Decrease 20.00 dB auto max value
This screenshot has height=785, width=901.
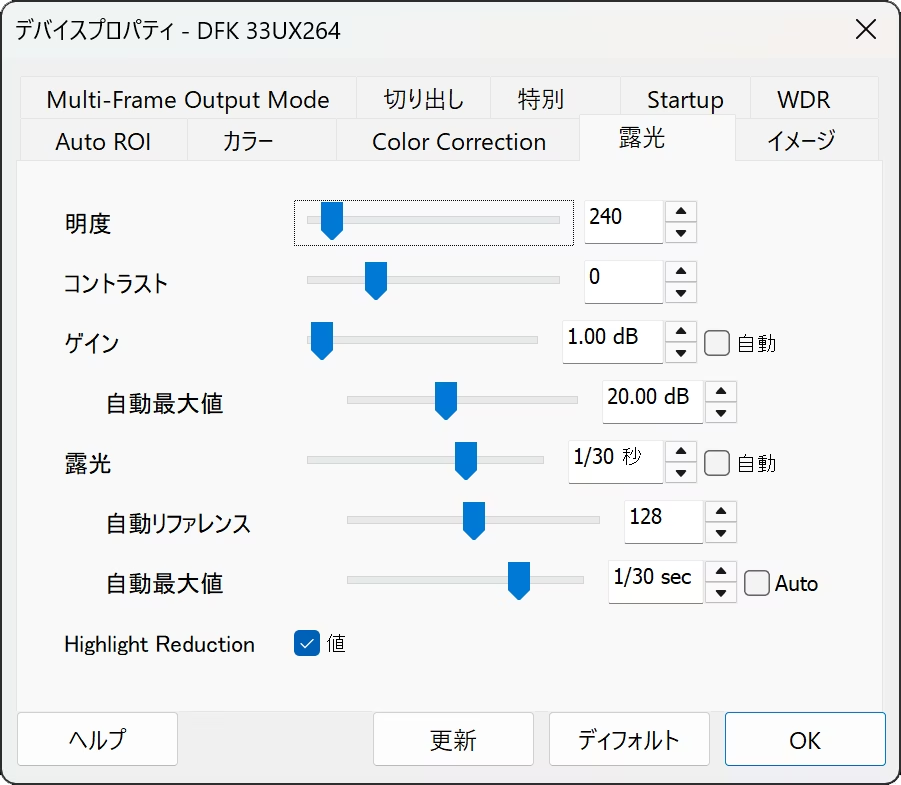point(721,413)
